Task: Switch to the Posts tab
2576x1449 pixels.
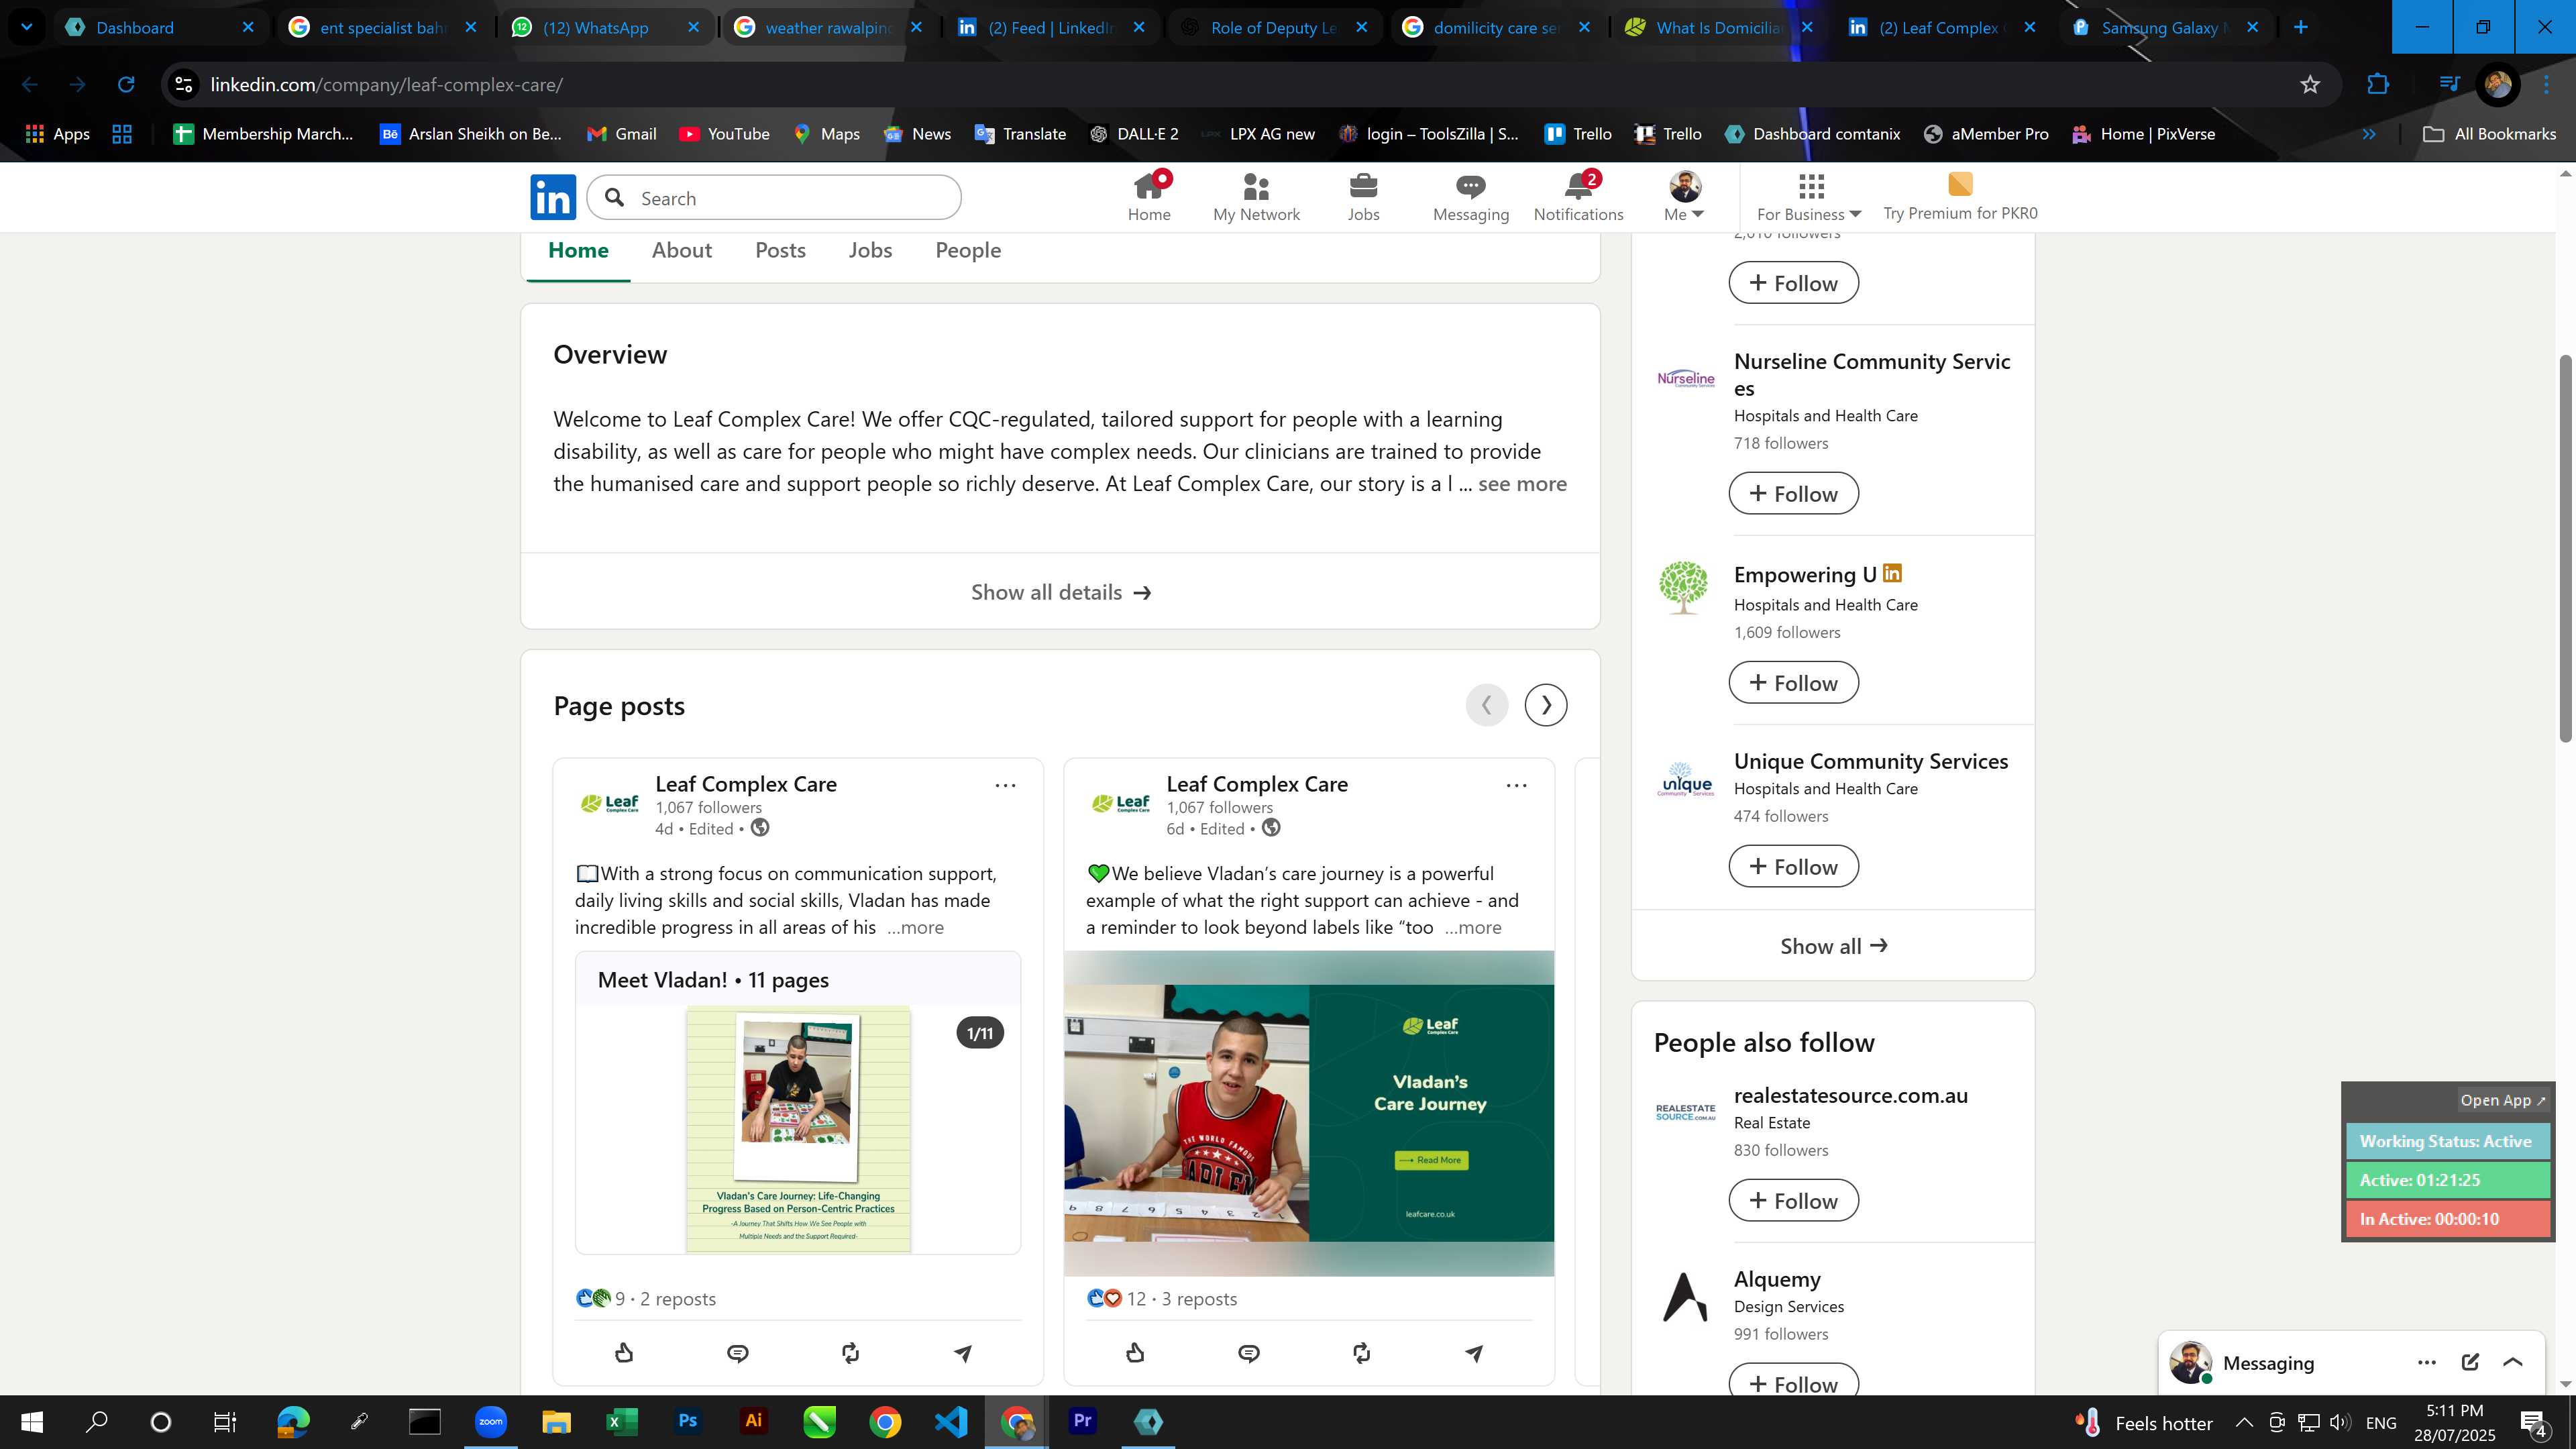Action: [x=780, y=250]
